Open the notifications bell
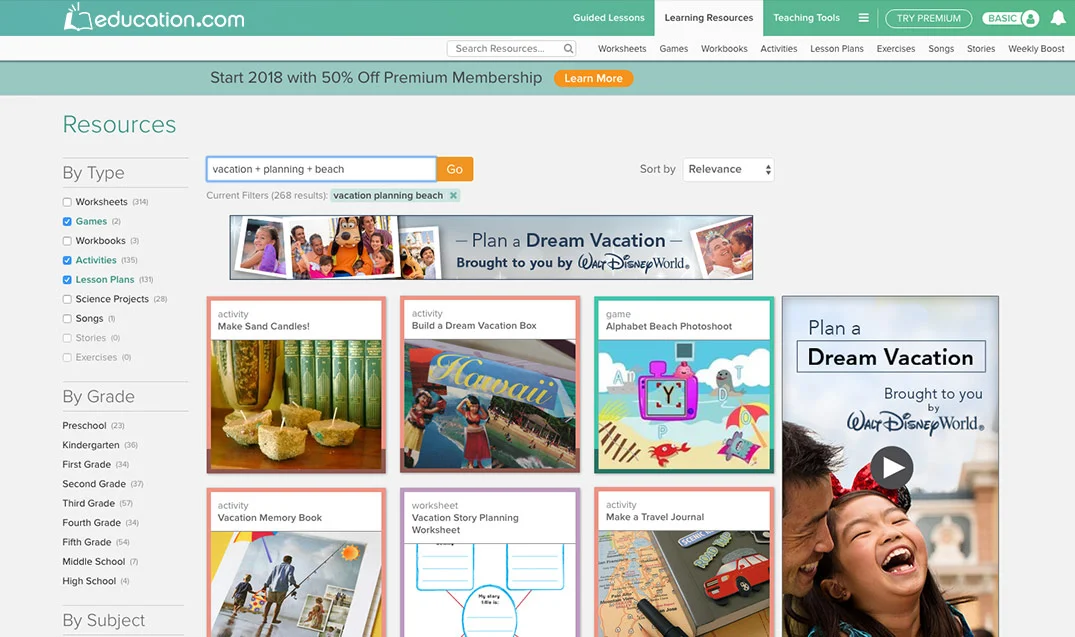Viewport: 1075px width, 637px height. tap(1058, 18)
